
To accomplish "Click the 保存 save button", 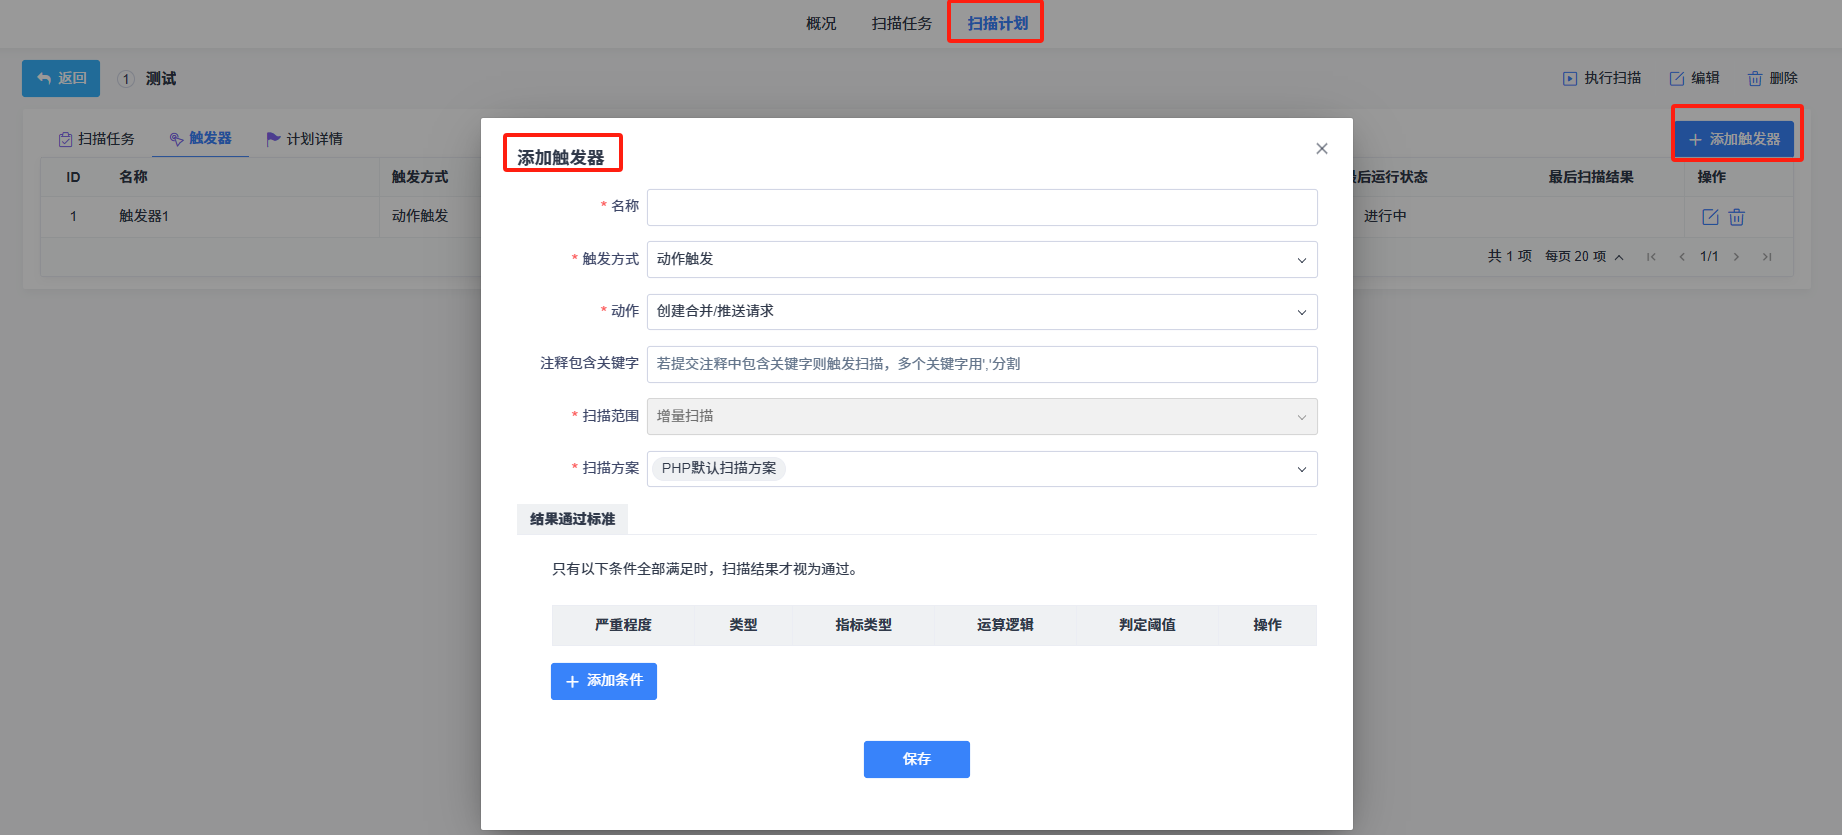I will [916, 759].
